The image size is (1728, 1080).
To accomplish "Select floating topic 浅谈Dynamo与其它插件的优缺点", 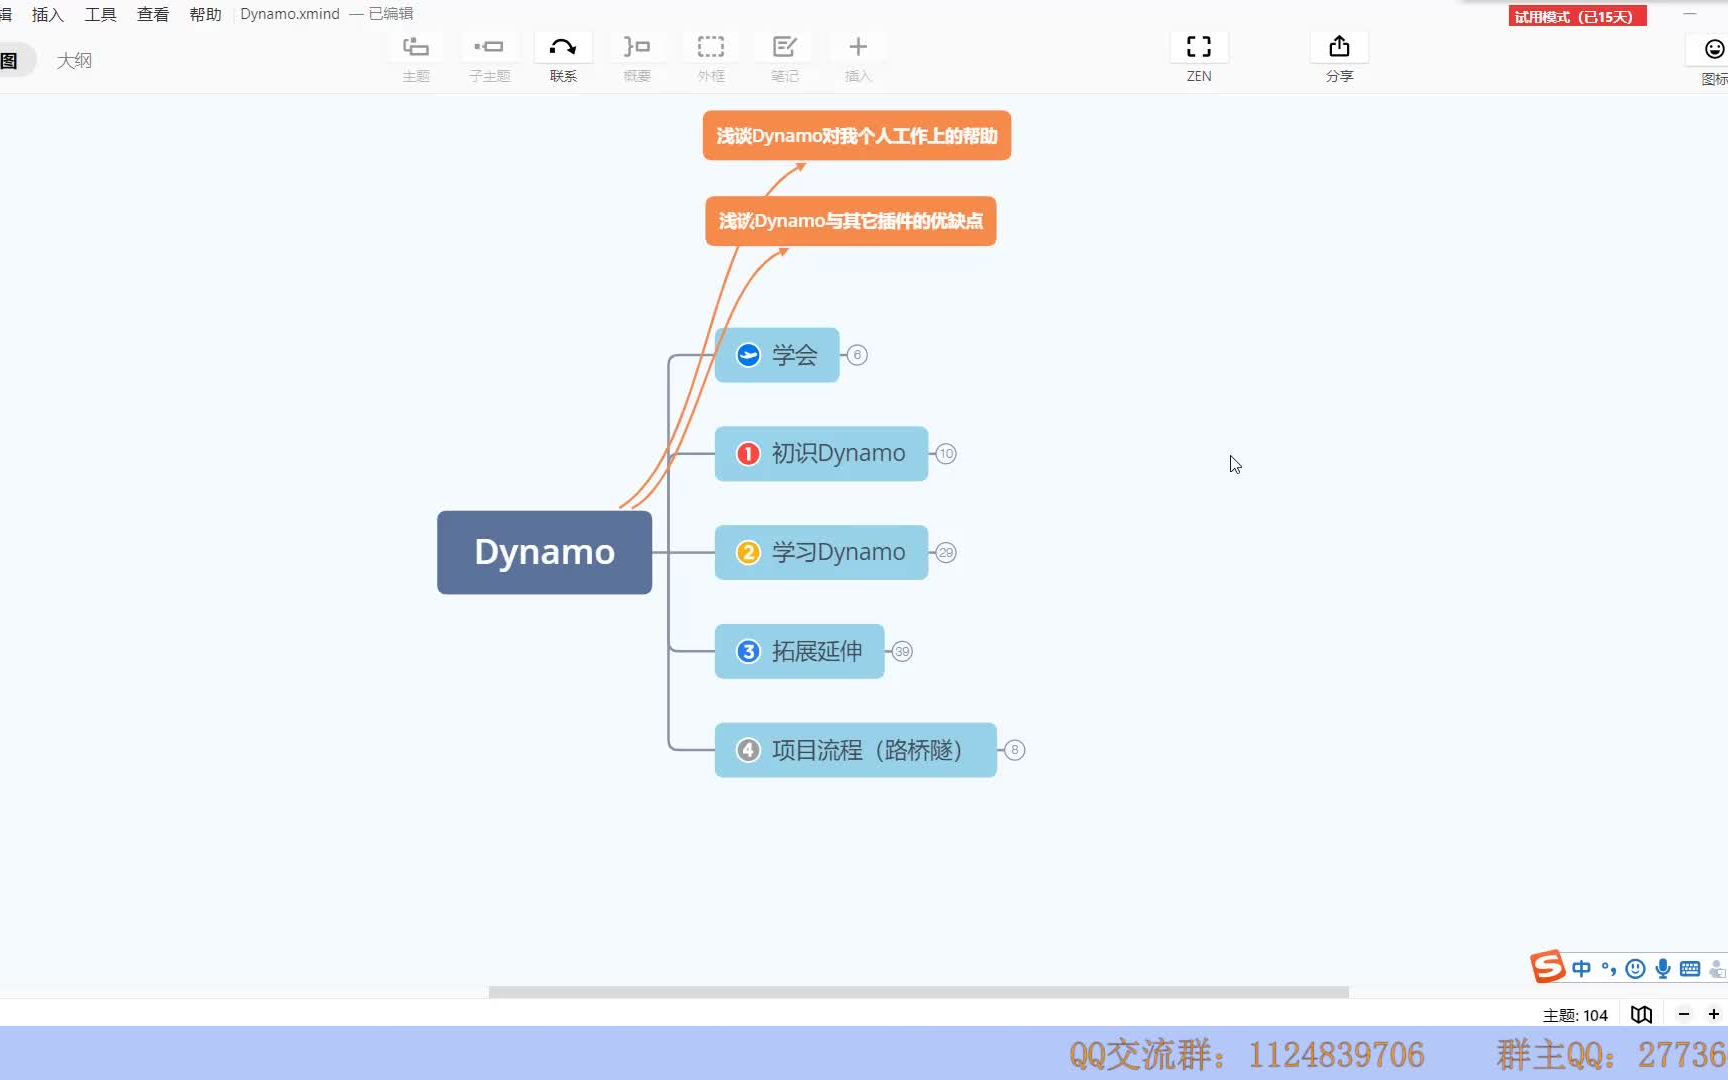I will (x=850, y=221).
